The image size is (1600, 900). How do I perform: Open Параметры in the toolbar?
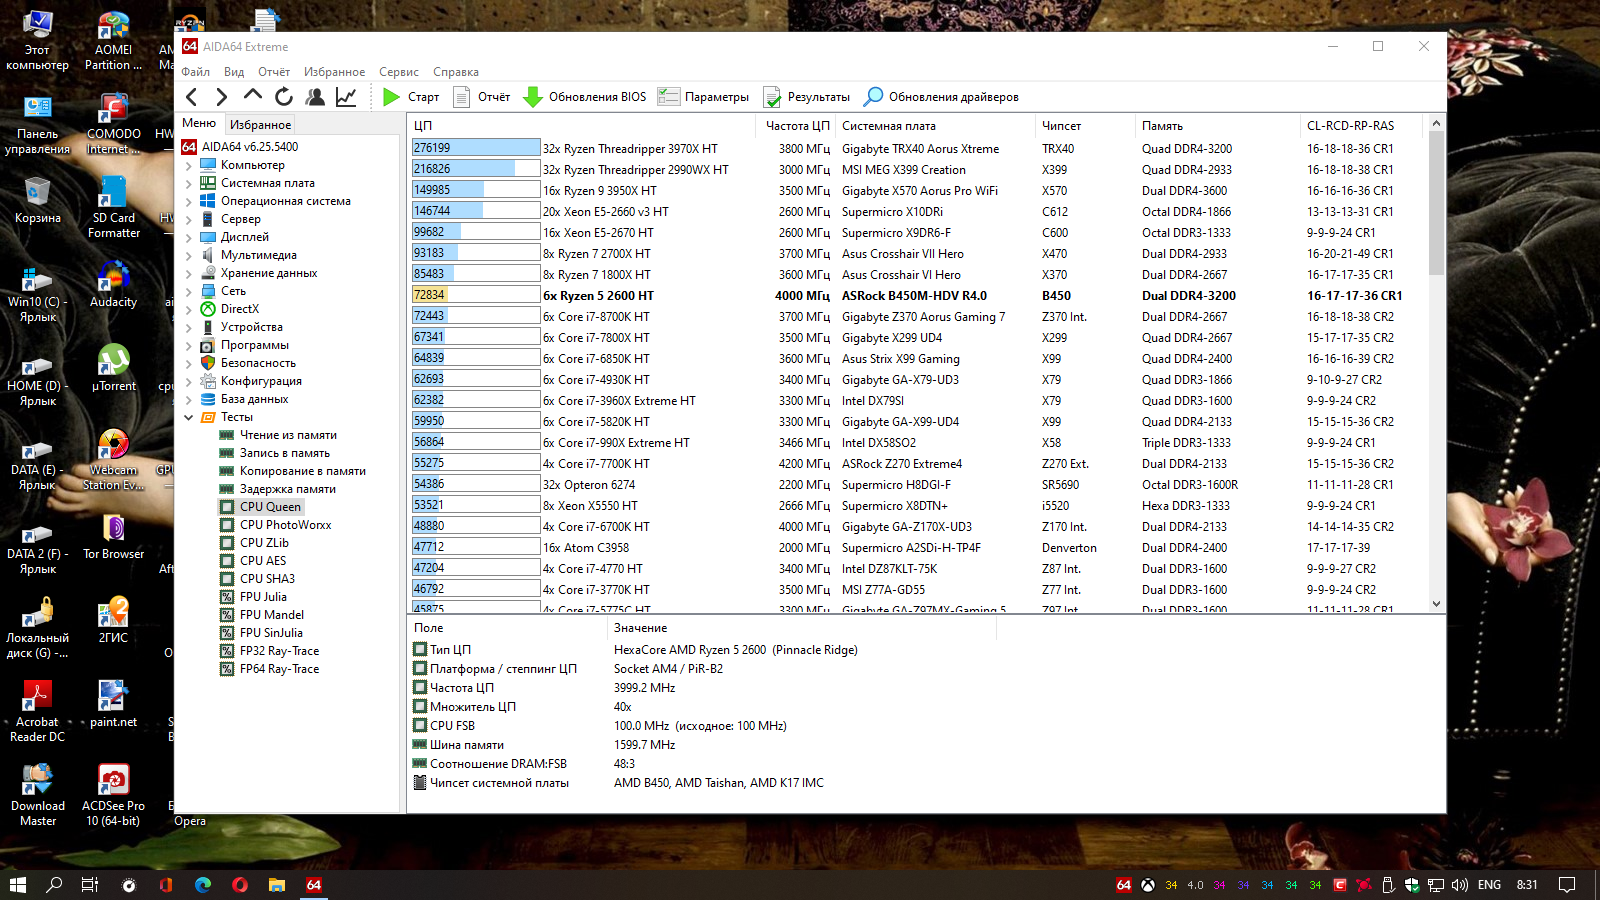(x=703, y=97)
